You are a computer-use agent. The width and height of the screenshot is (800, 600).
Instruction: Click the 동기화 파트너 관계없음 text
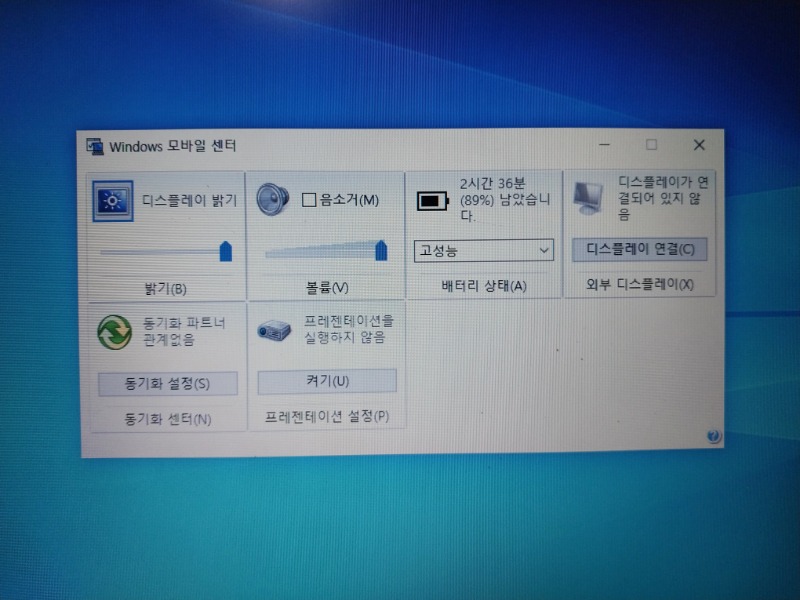tap(184, 331)
